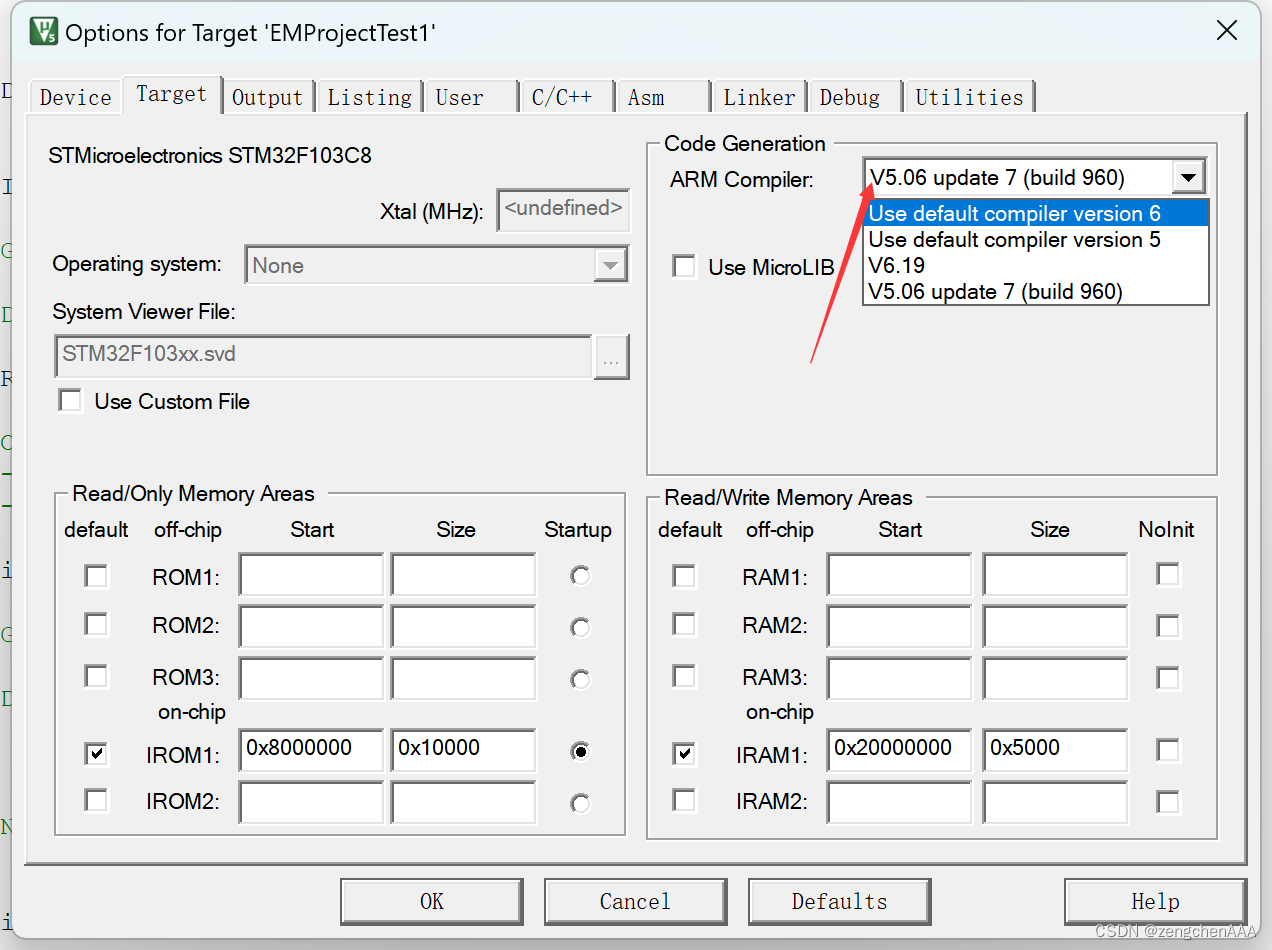Click the Help button
The width and height of the screenshot is (1272, 950).
[1155, 901]
